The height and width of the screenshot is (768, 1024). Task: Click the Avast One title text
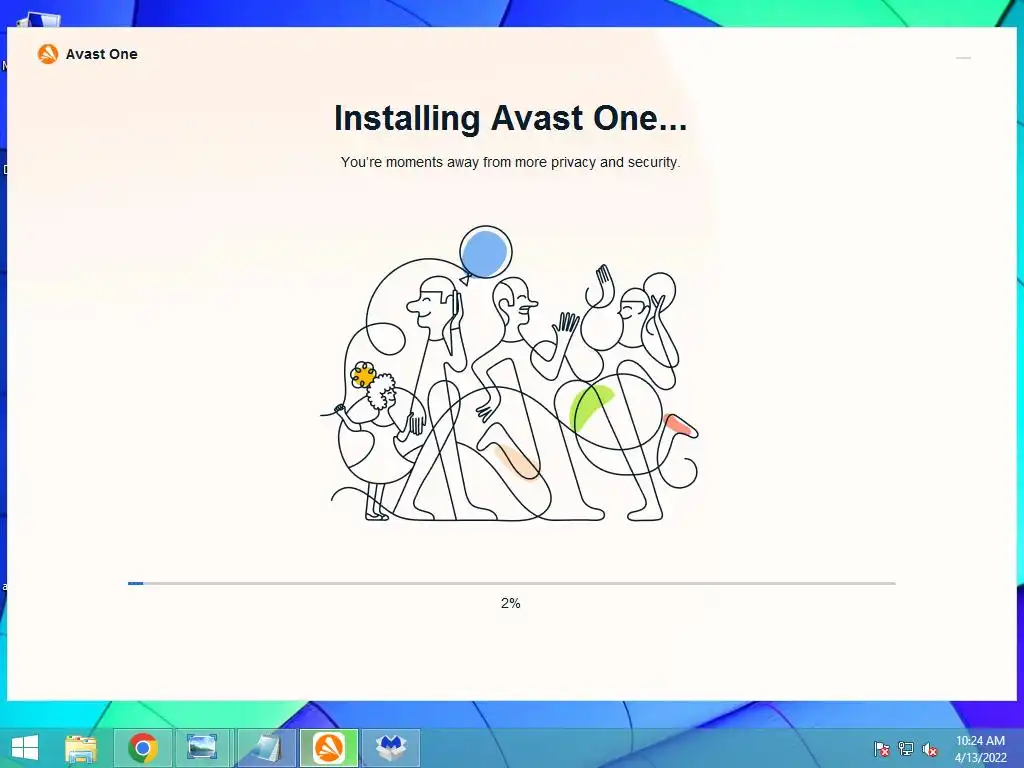(x=102, y=54)
